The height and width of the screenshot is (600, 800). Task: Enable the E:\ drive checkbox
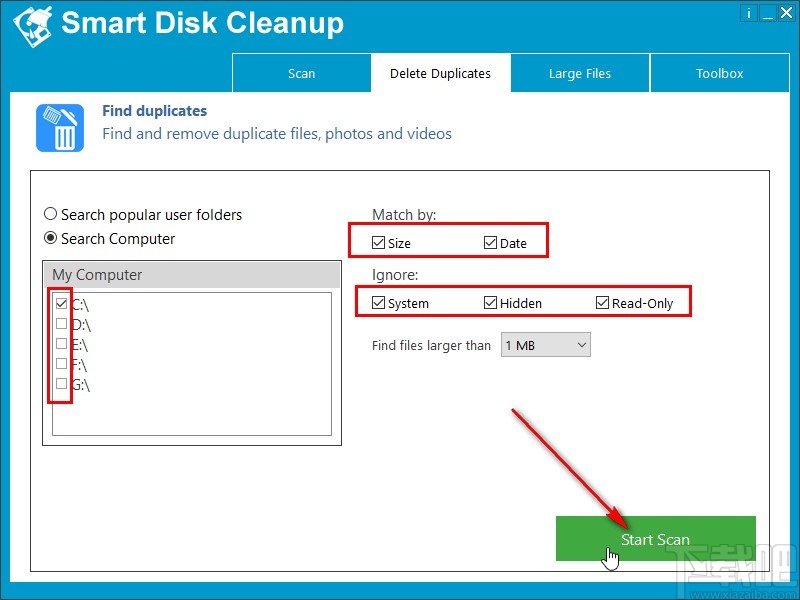[x=61, y=343]
